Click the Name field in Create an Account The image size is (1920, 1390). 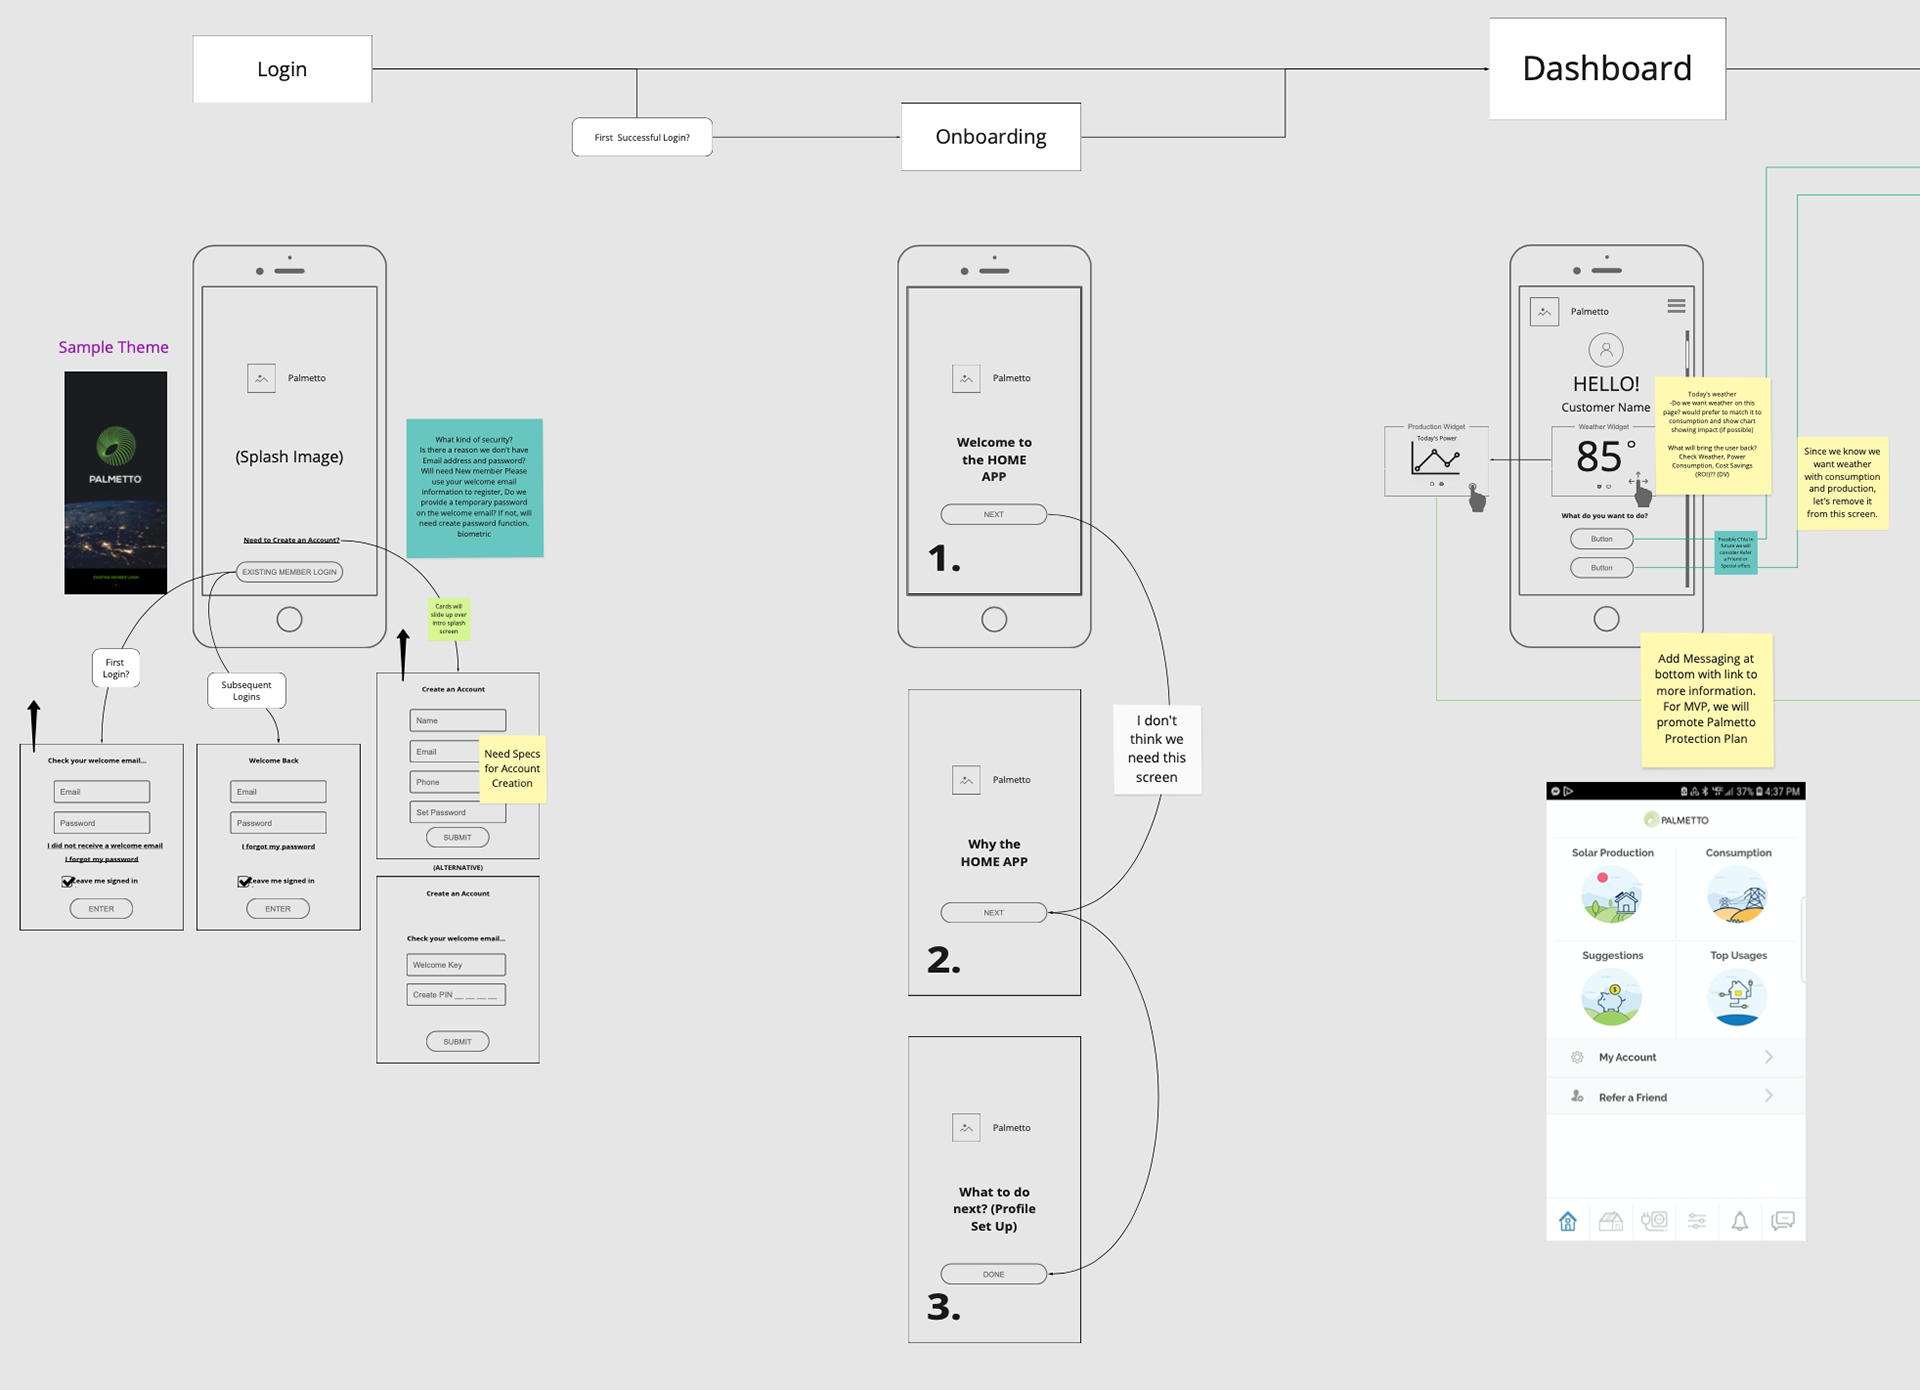(x=457, y=720)
